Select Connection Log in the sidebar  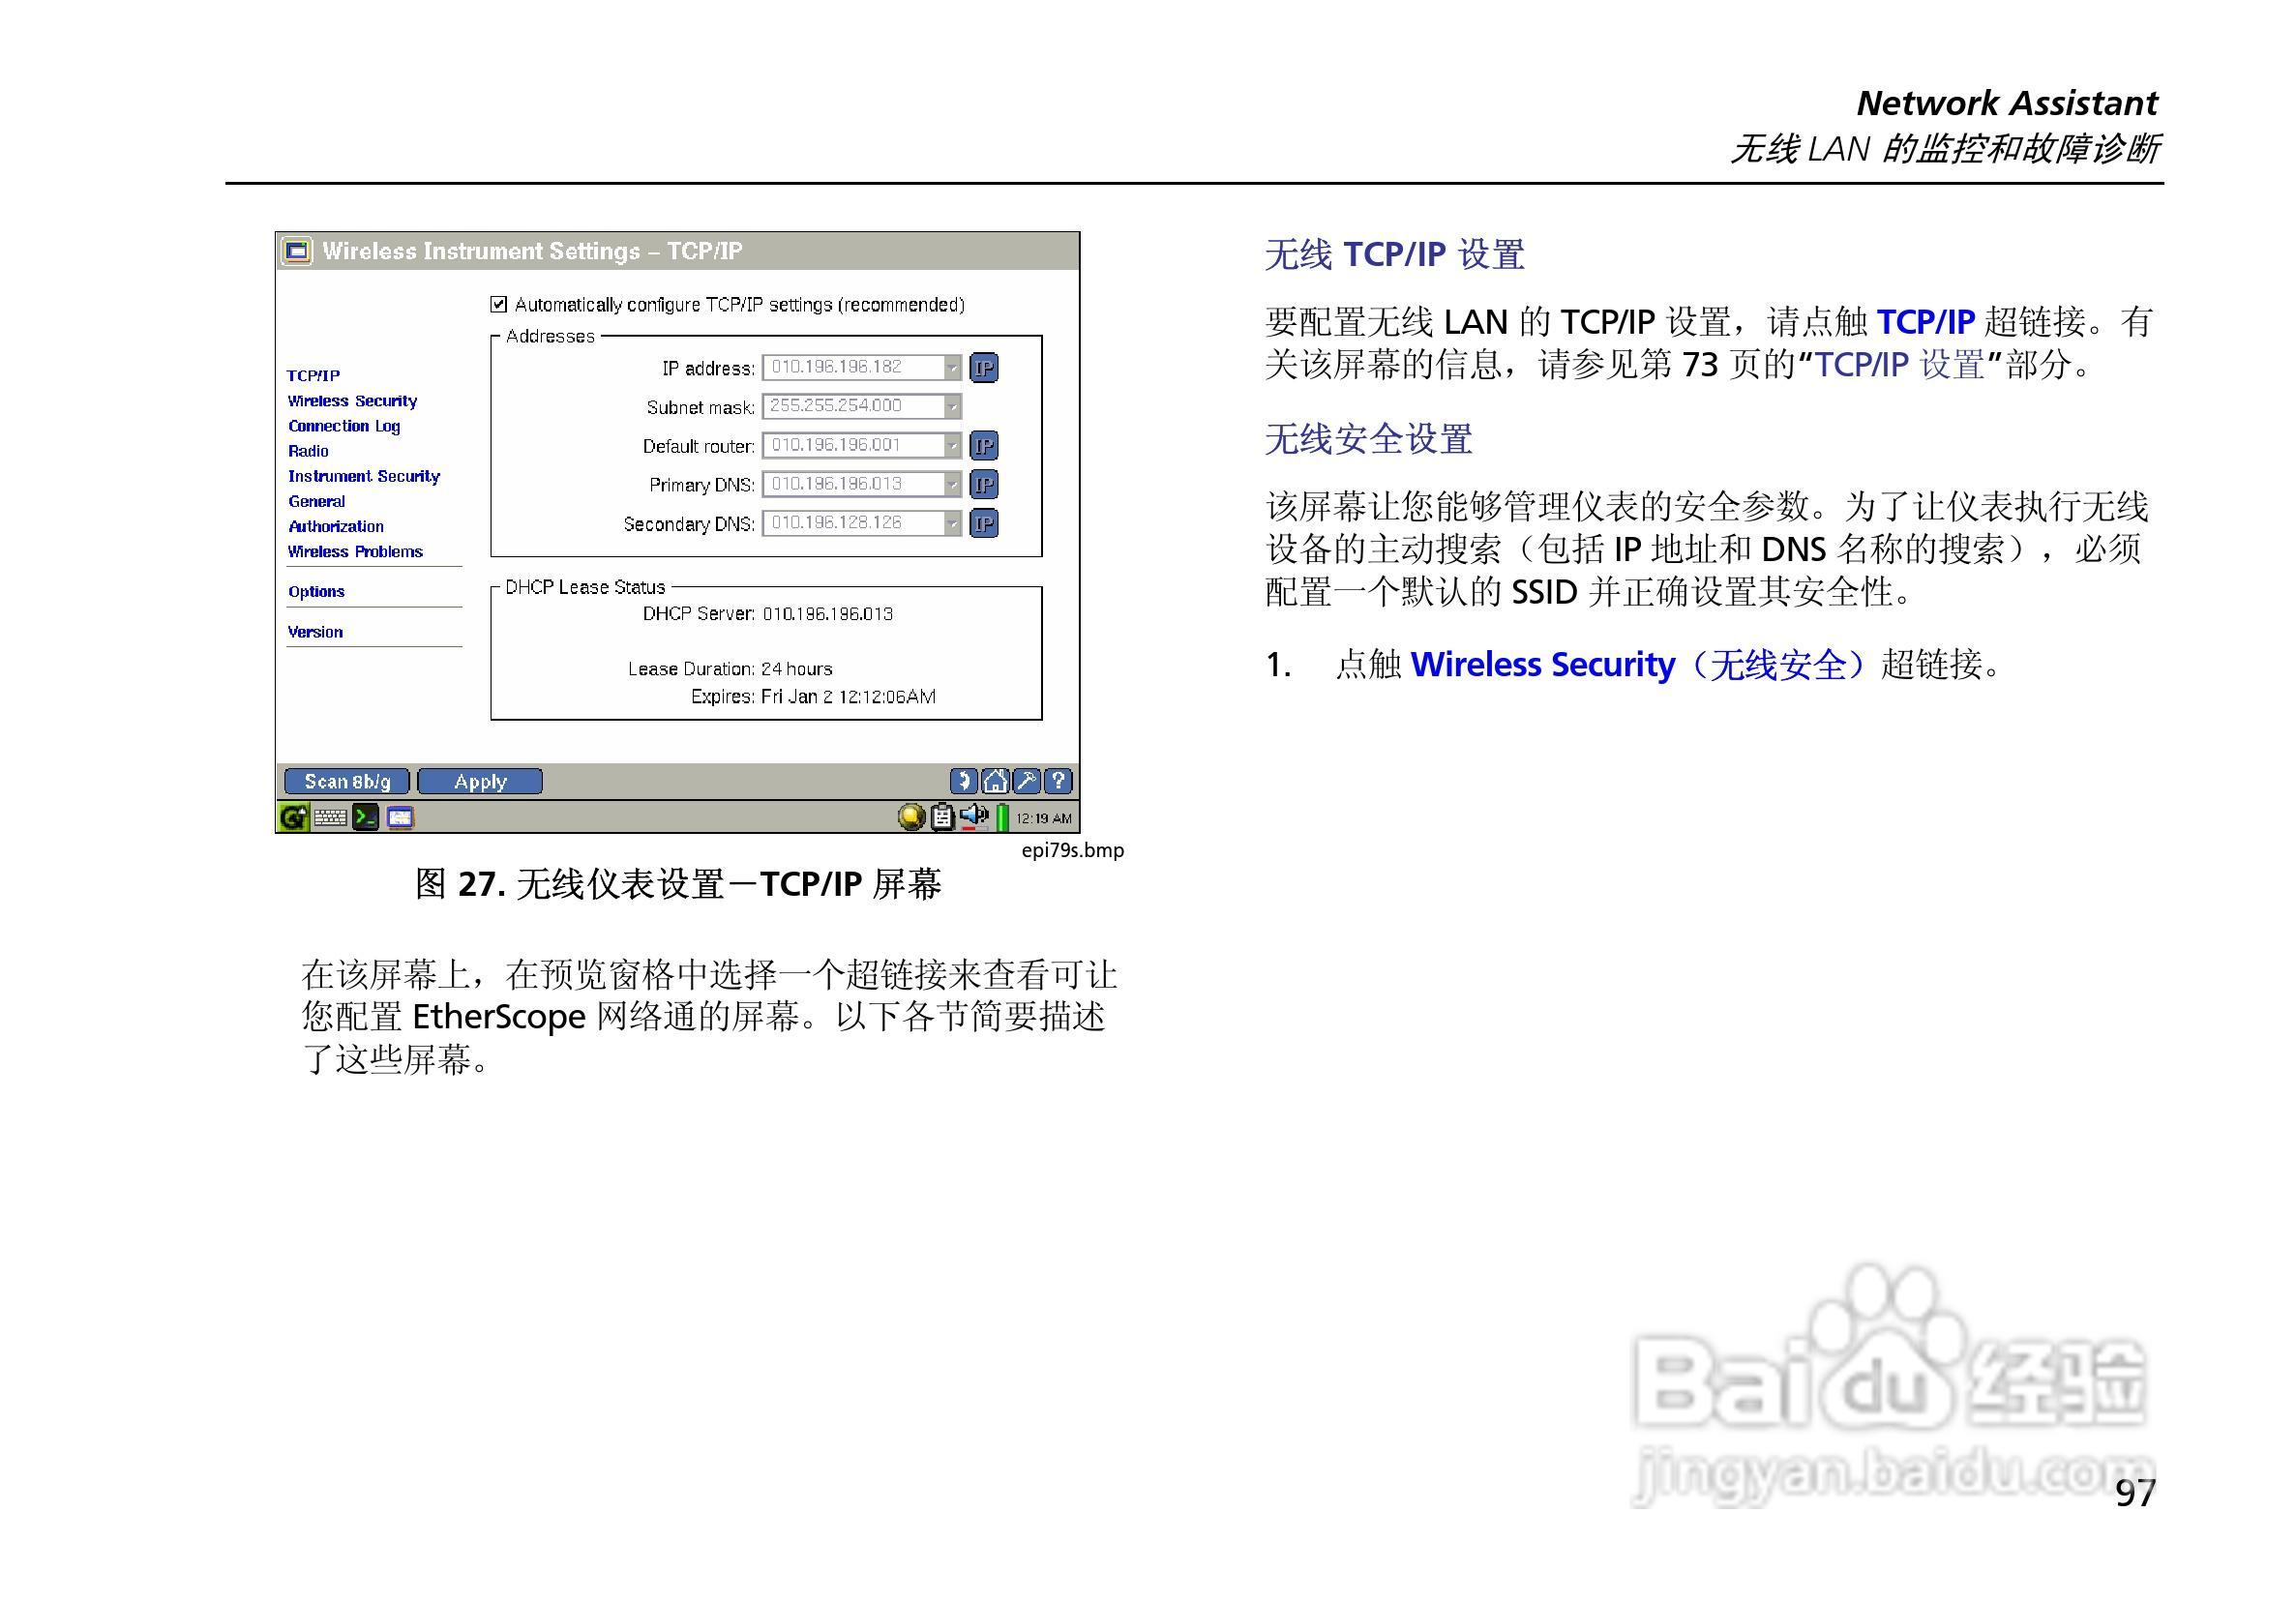click(344, 426)
